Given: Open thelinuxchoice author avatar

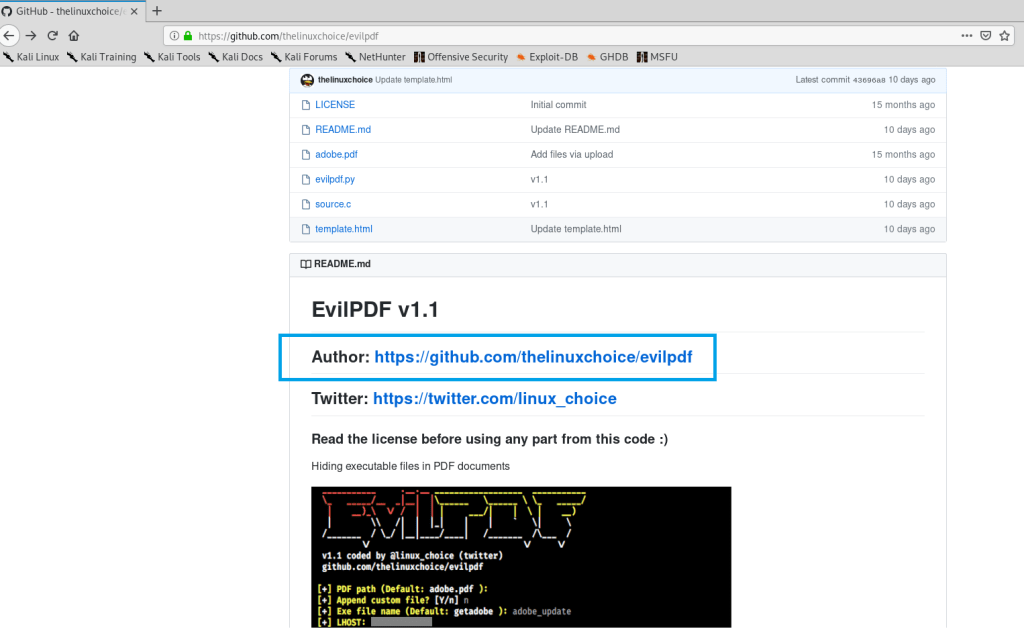Looking at the screenshot, I should point(307,80).
